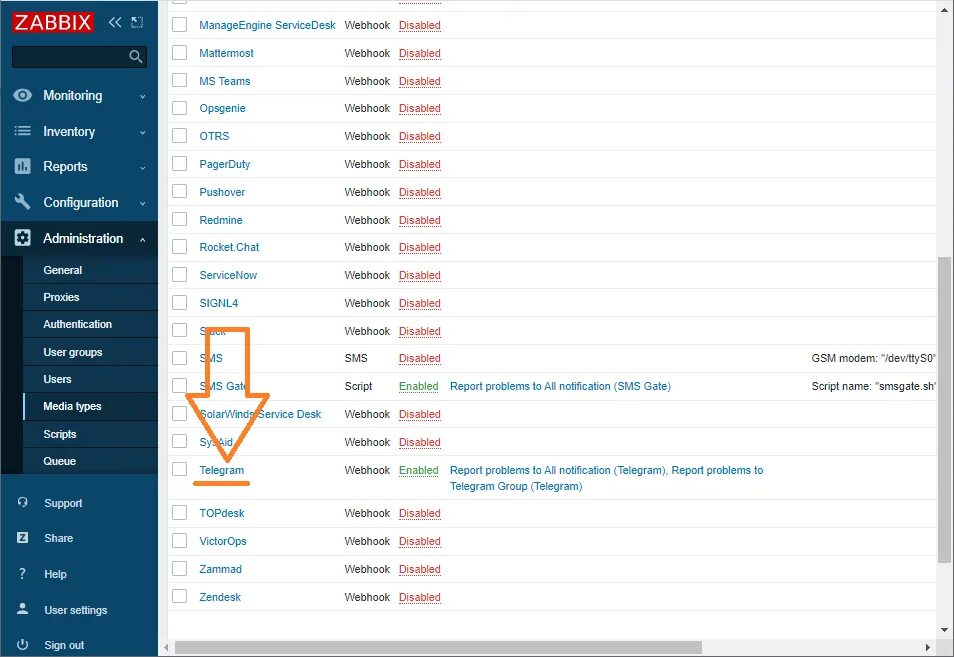Tick the Zendesk row checkbox
The width and height of the screenshot is (954, 657).
coord(179,596)
